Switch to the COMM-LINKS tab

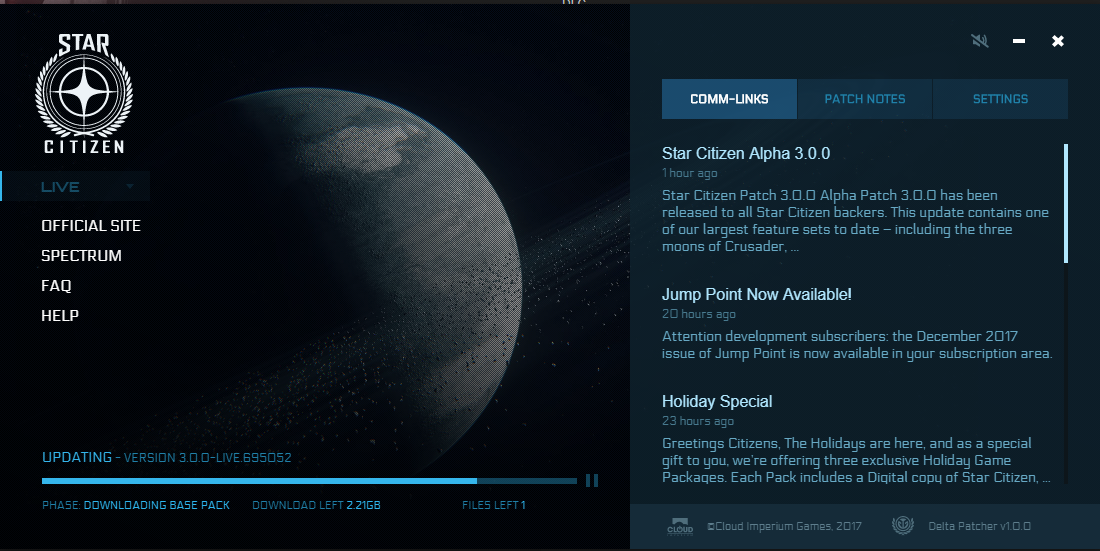[729, 99]
